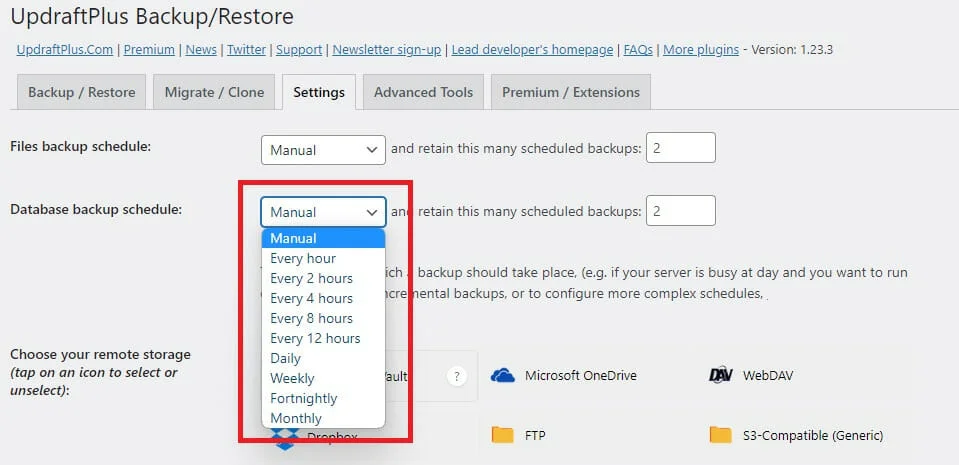Select WebDAV storage label
Screen dimensions: 959x465
point(768,375)
